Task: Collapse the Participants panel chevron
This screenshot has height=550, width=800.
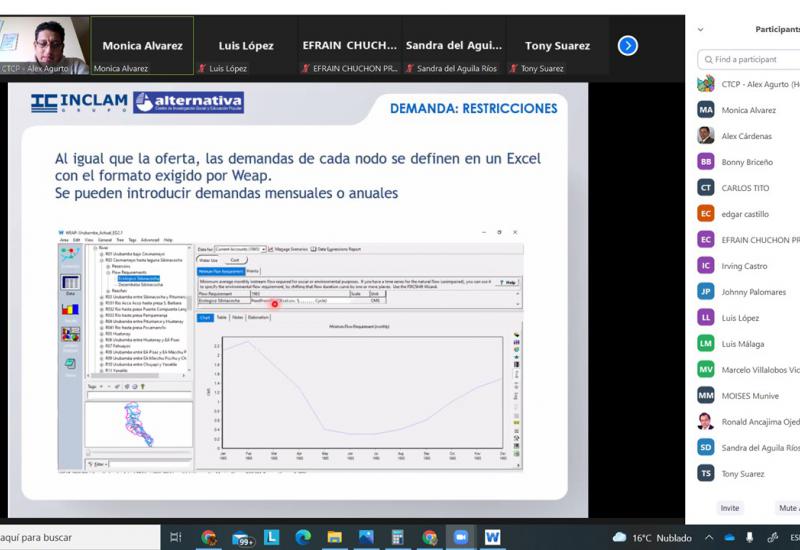Action: click(x=701, y=30)
